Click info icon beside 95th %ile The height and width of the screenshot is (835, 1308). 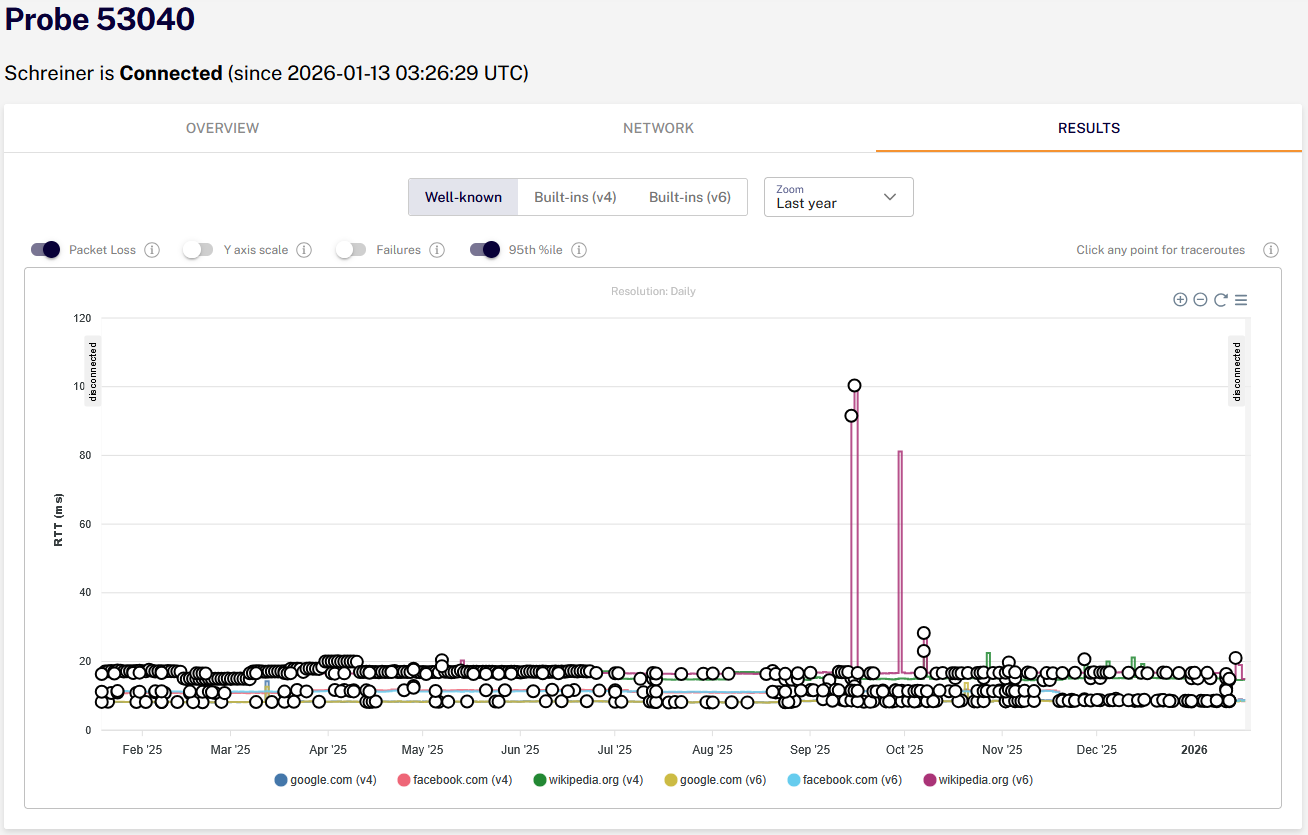point(579,250)
